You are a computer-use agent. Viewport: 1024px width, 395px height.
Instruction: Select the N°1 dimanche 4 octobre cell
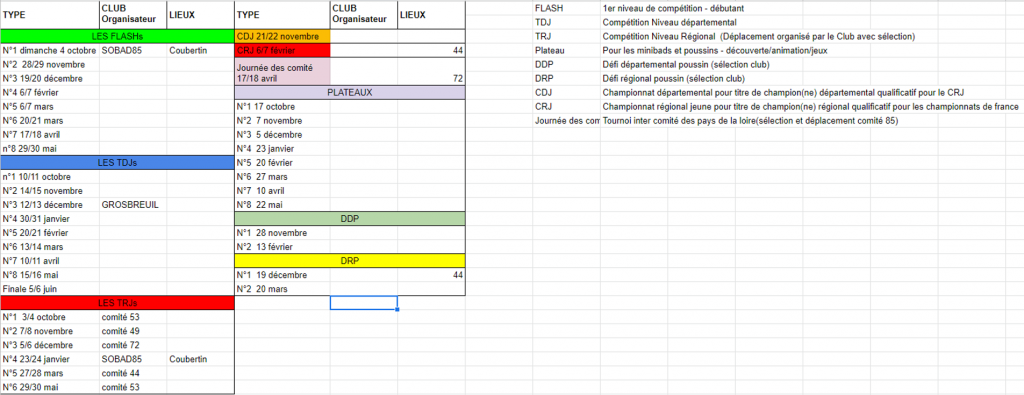(x=50, y=50)
